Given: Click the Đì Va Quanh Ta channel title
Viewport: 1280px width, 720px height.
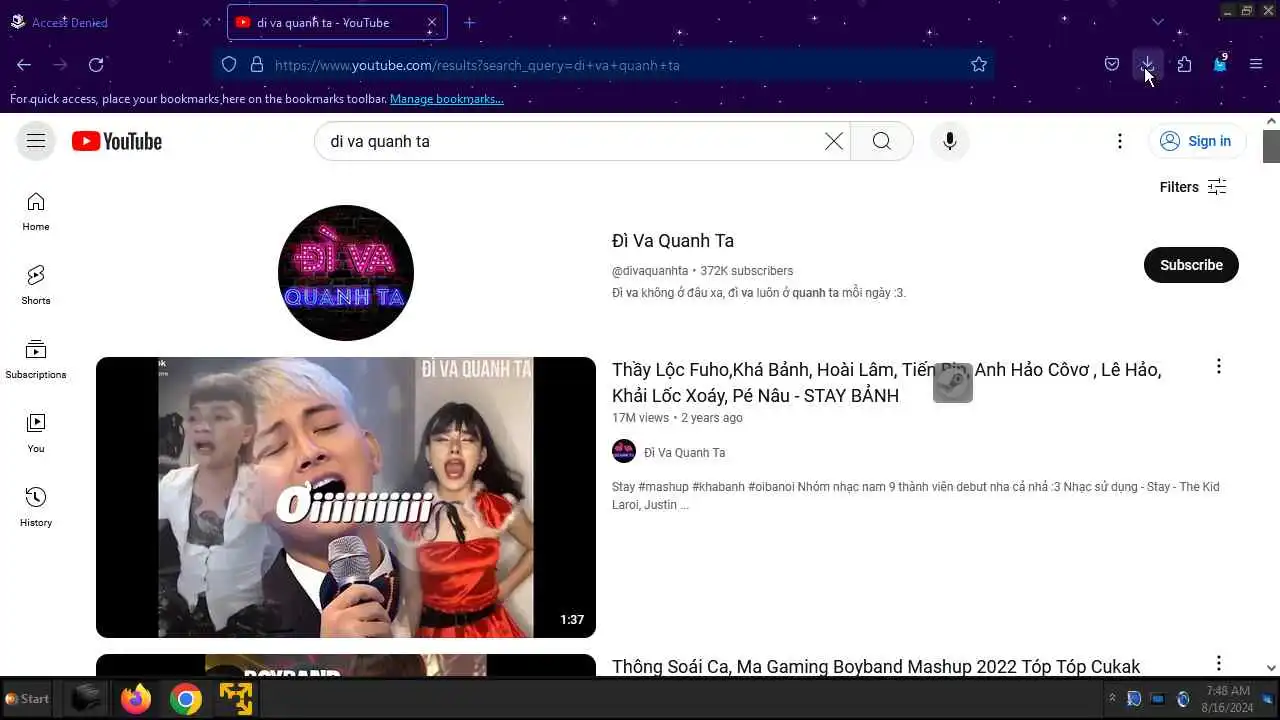Looking at the screenshot, I should point(673,241).
